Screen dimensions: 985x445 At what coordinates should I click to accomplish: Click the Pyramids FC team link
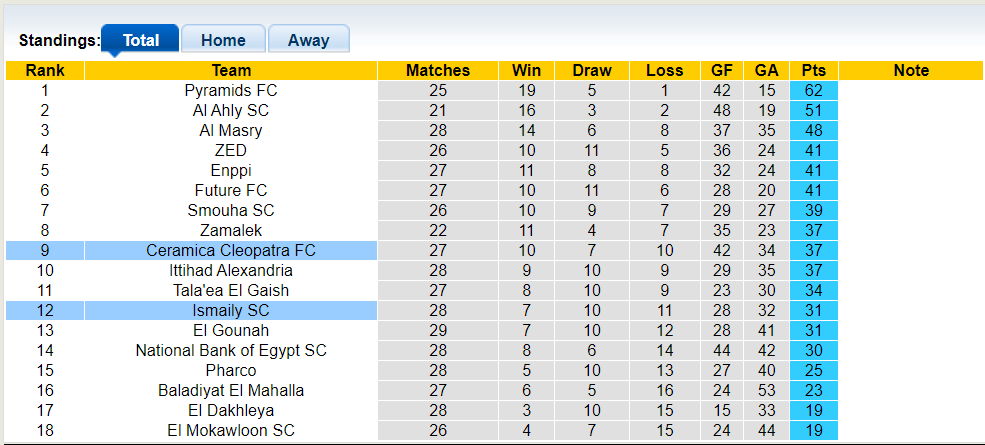click(x=231, y=90)
